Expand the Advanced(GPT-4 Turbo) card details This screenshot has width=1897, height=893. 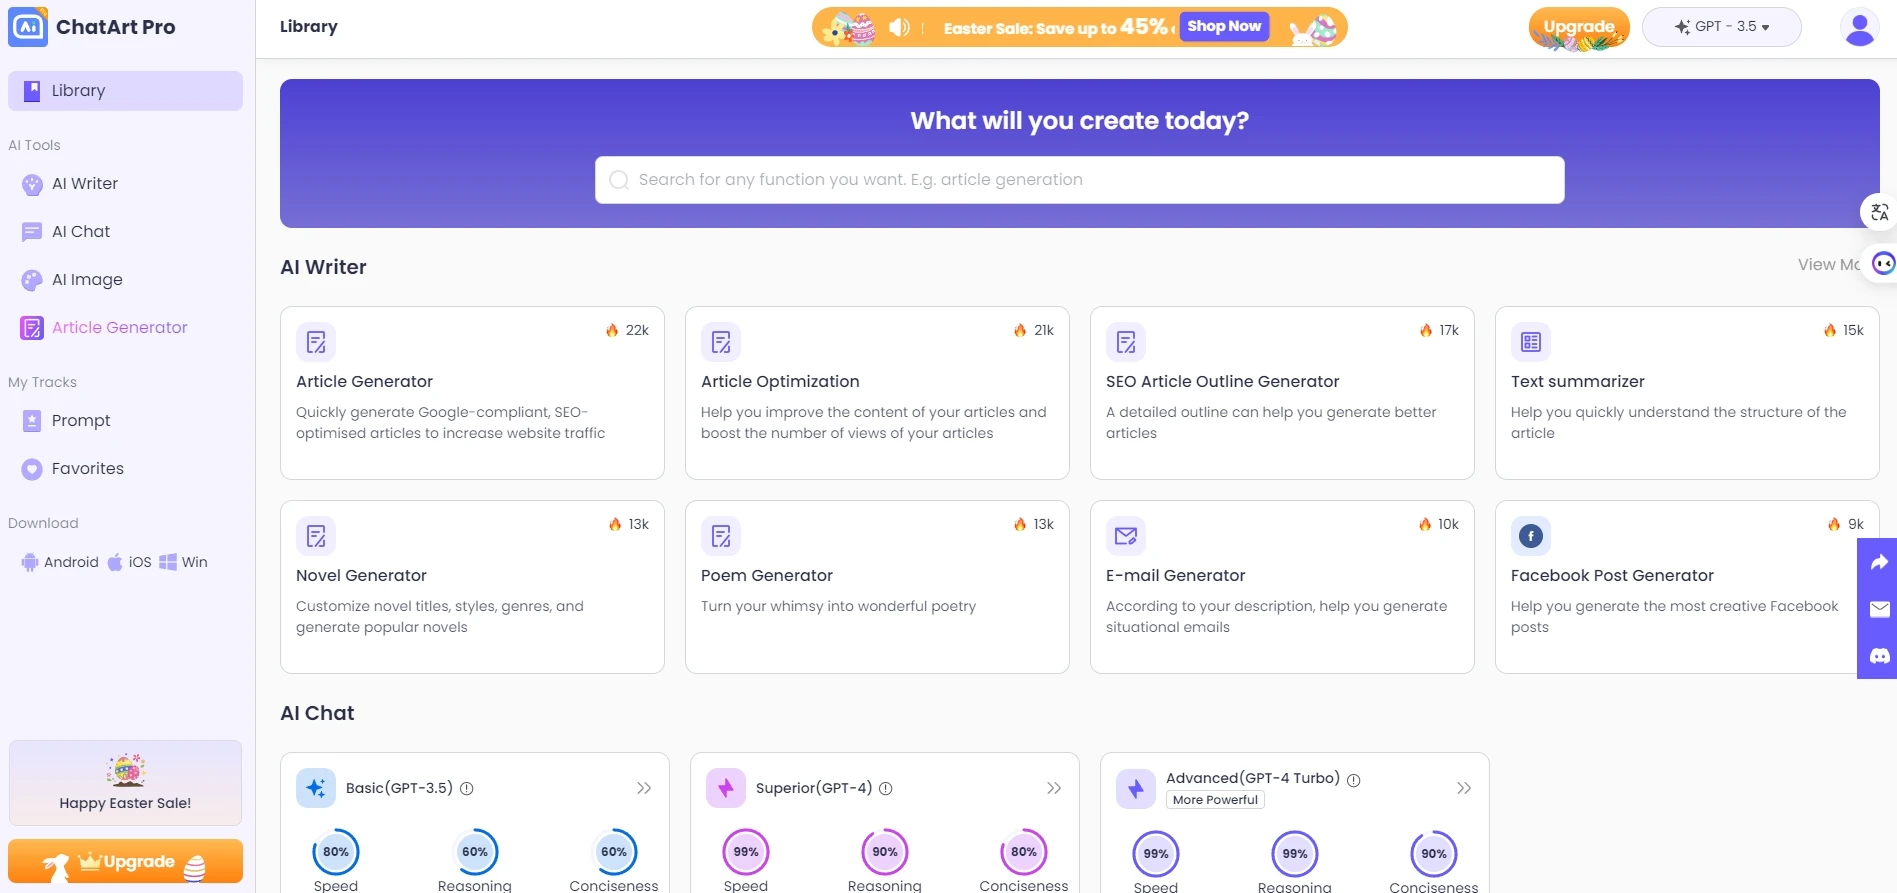1464,788
